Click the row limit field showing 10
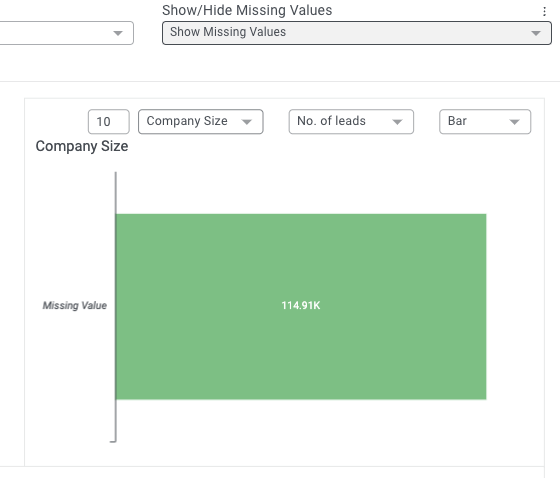This screenshot has height=478, width=560. click(x=109, y=121)
